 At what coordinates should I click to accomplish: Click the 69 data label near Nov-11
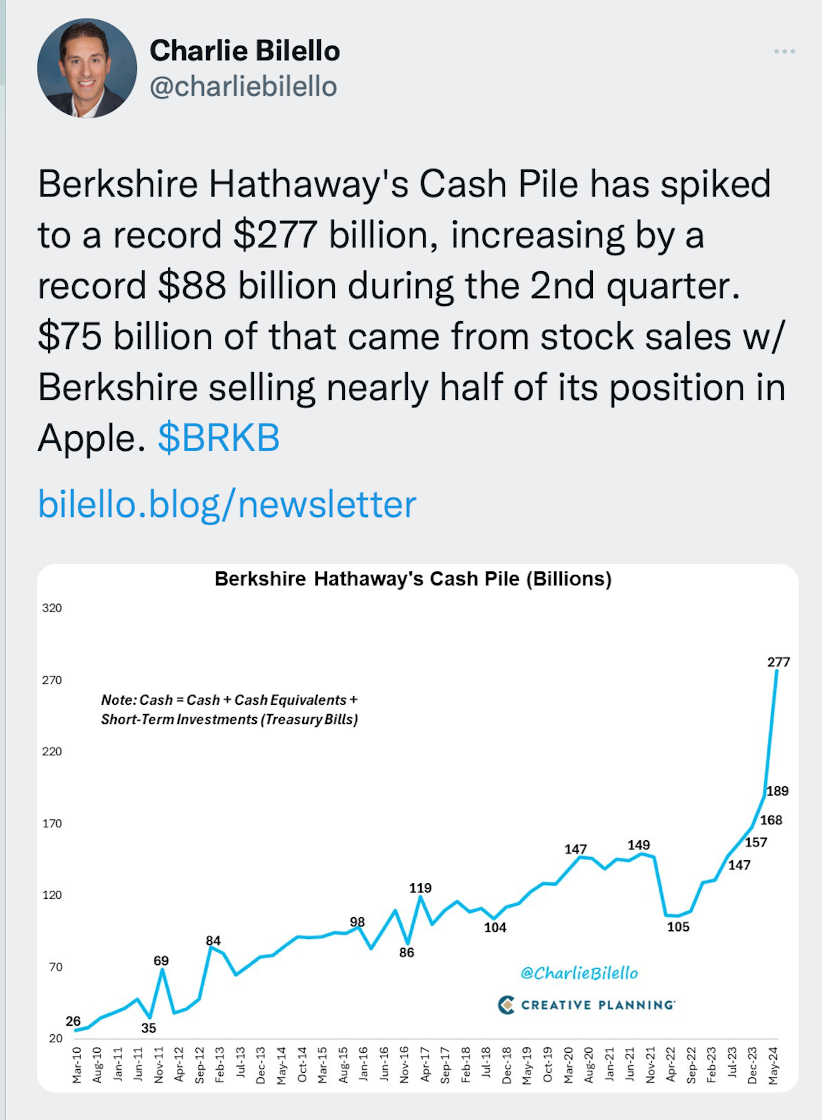pyautogui.click(x=161, y=960)
